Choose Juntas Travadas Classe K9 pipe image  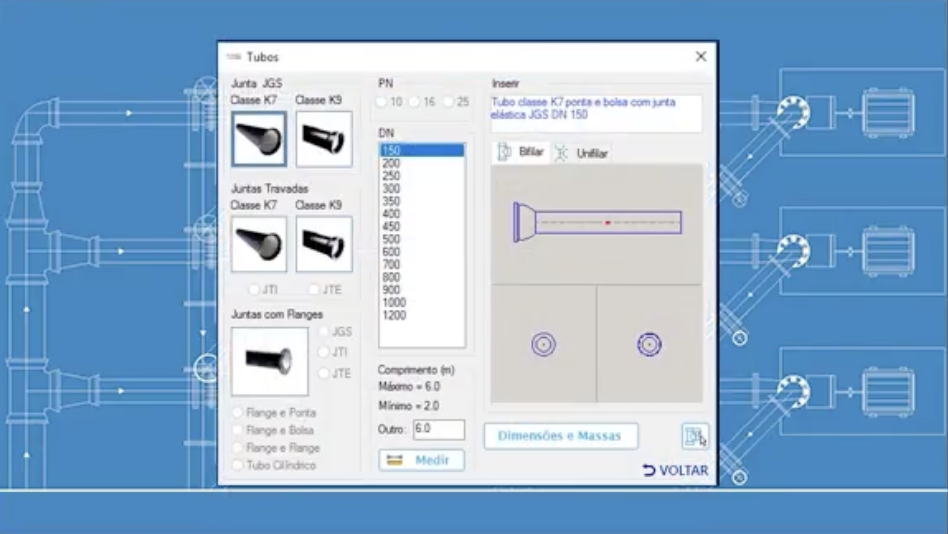[324, 244]
